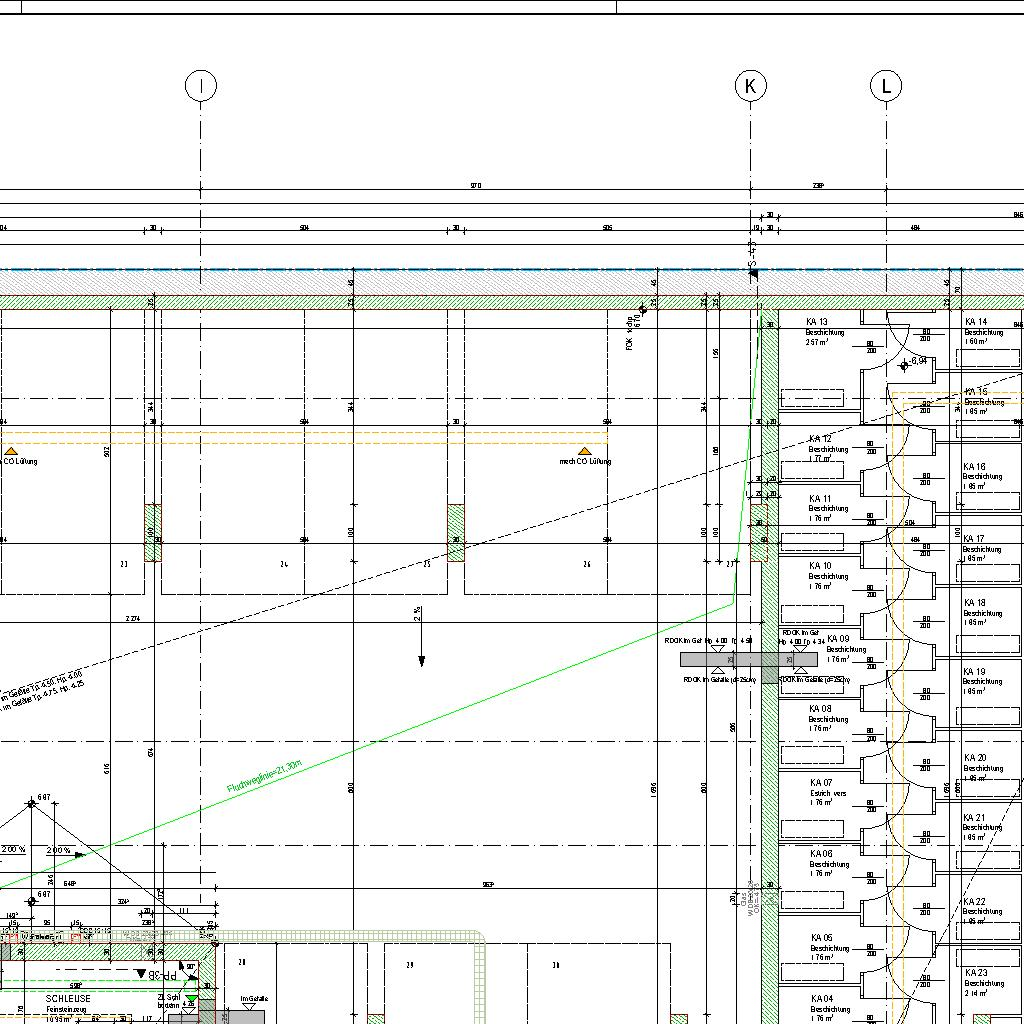The height and width of the screenshot is (1024, 1024).
Task: Select parking space number 26
Action: [586, 565]
